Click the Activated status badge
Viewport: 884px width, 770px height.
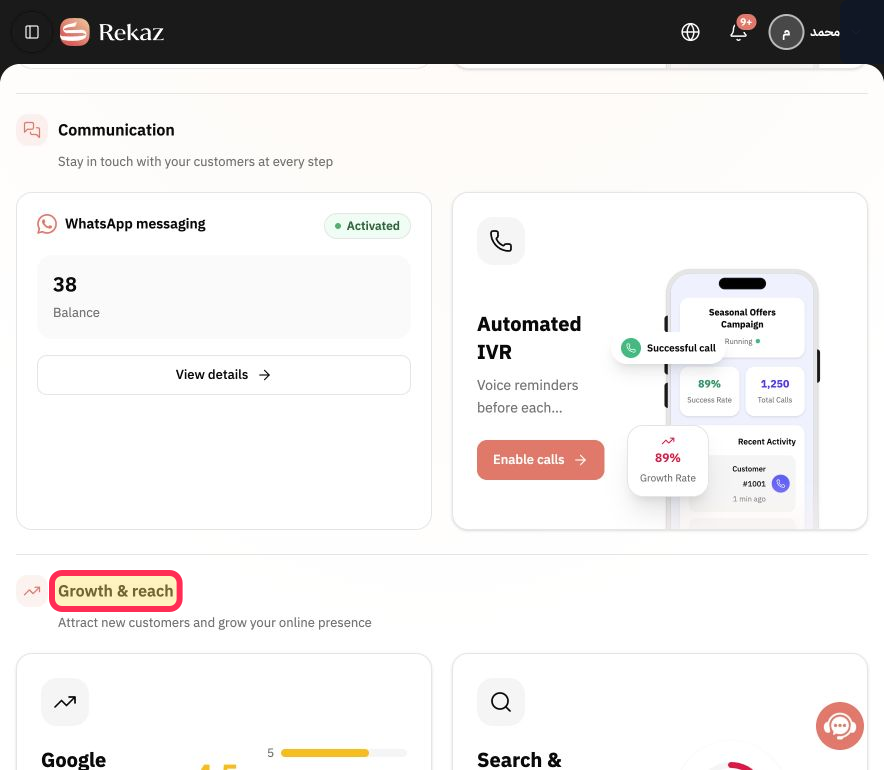coord(367,226)
